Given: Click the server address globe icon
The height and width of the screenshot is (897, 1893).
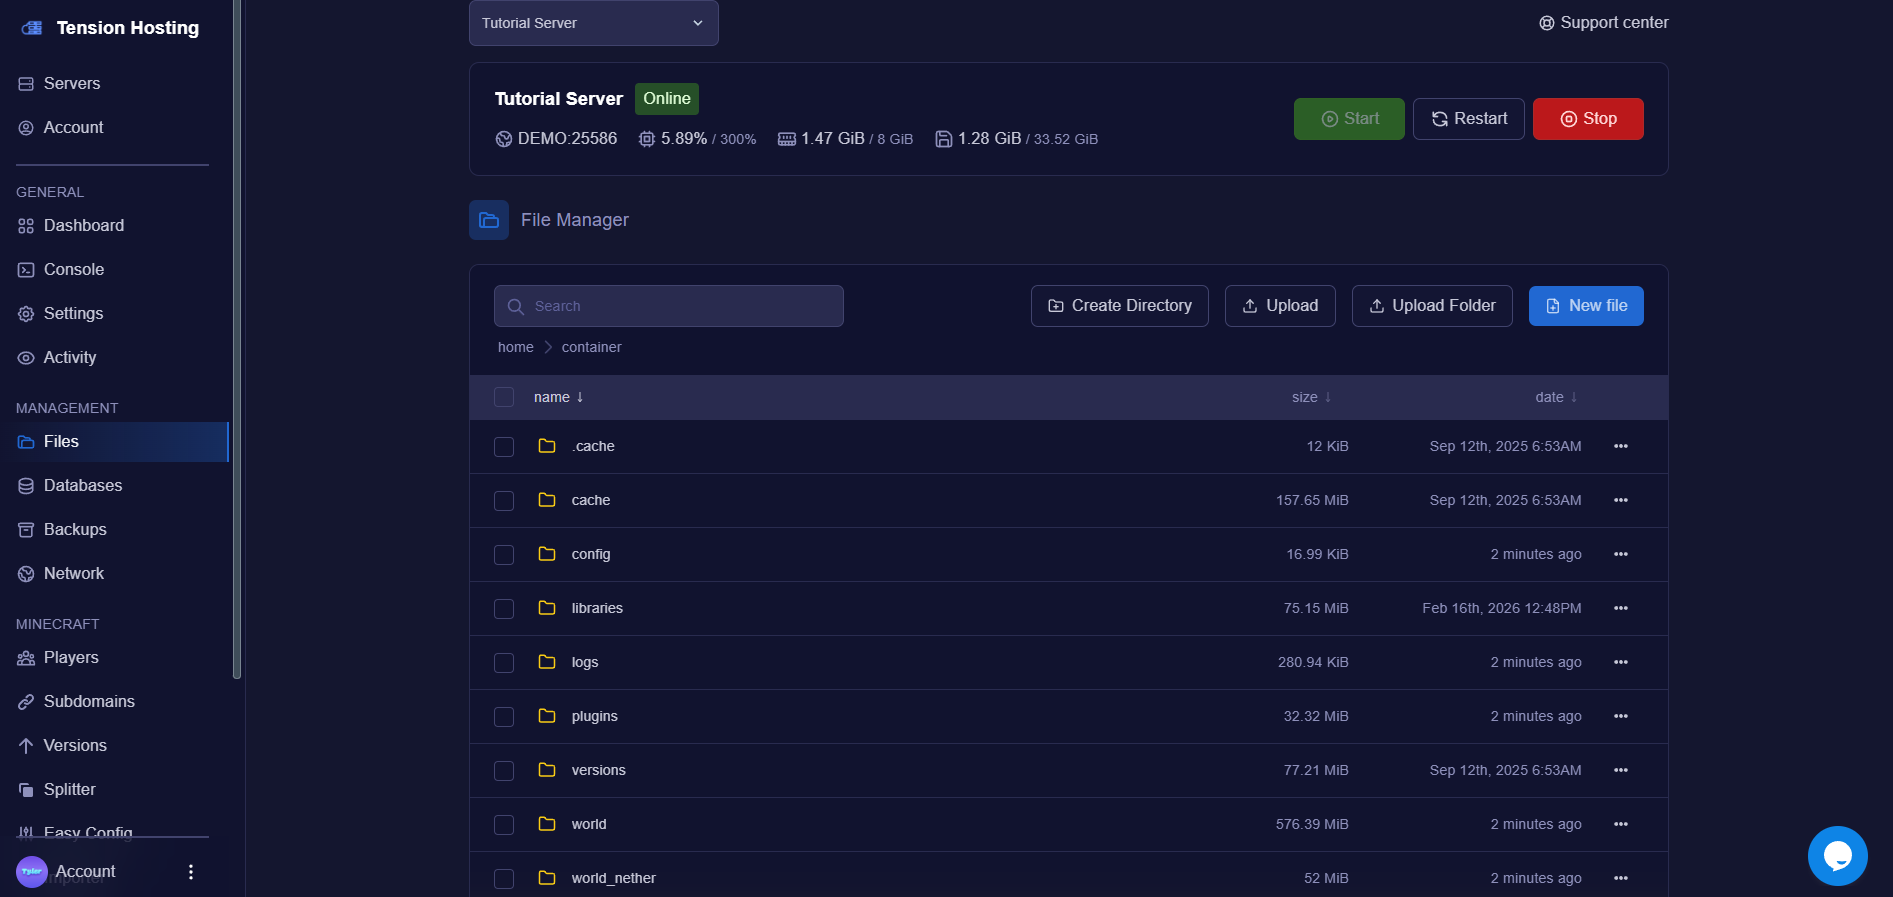Looking at the screenshot, I should (x=504, y=139).
